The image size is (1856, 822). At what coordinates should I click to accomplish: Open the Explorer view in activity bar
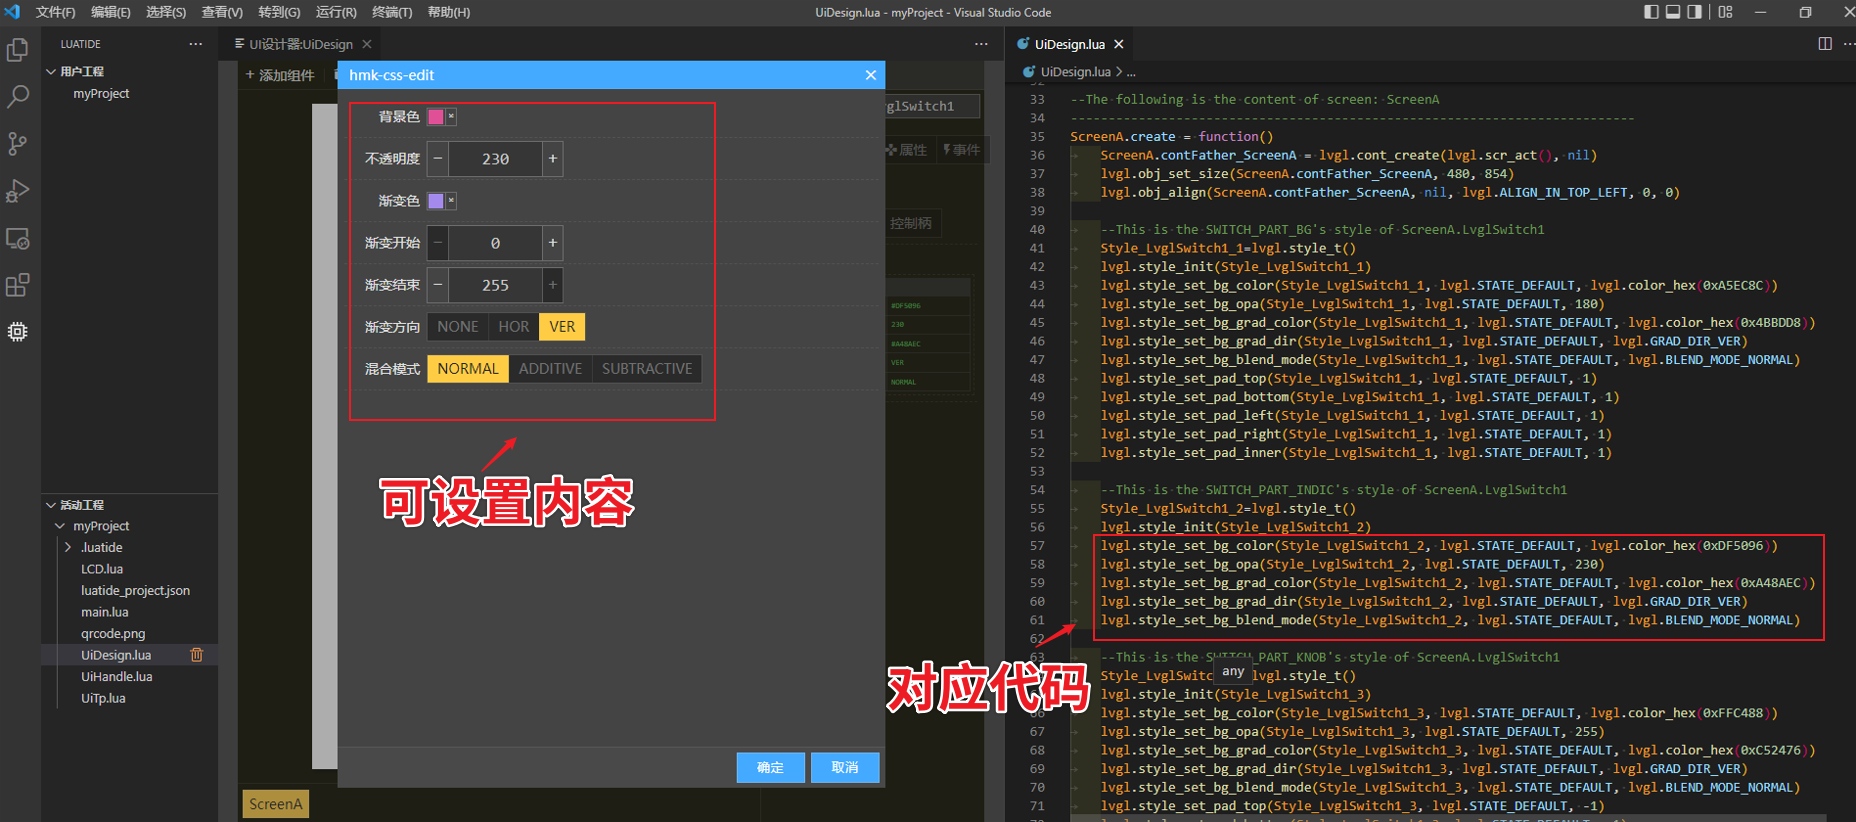(18, 50)
